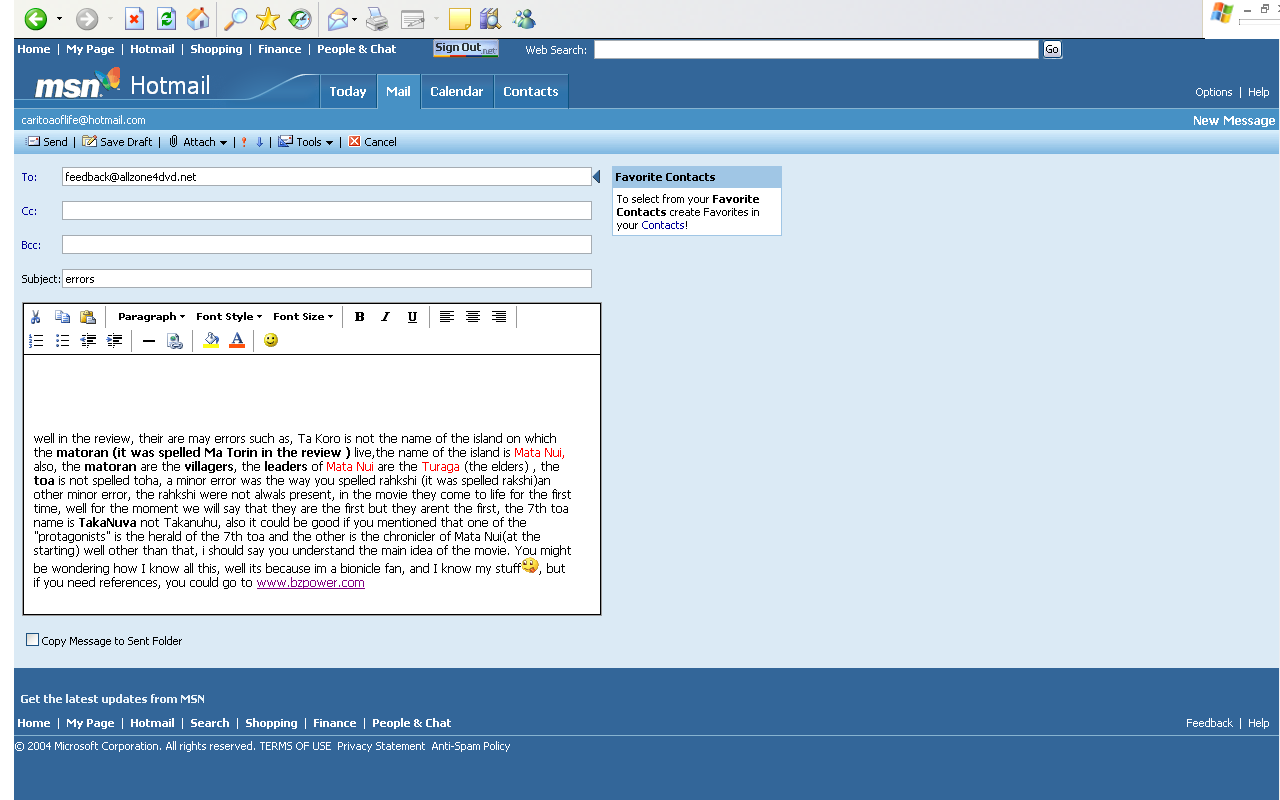The height and width of the screenshot is (800, 1280).
Task: Underline the selected message text
Action: click(412, 317)
